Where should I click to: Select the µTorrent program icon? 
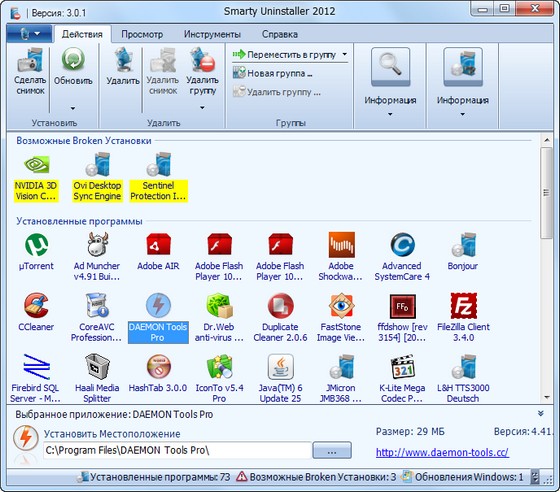[36, 245]
